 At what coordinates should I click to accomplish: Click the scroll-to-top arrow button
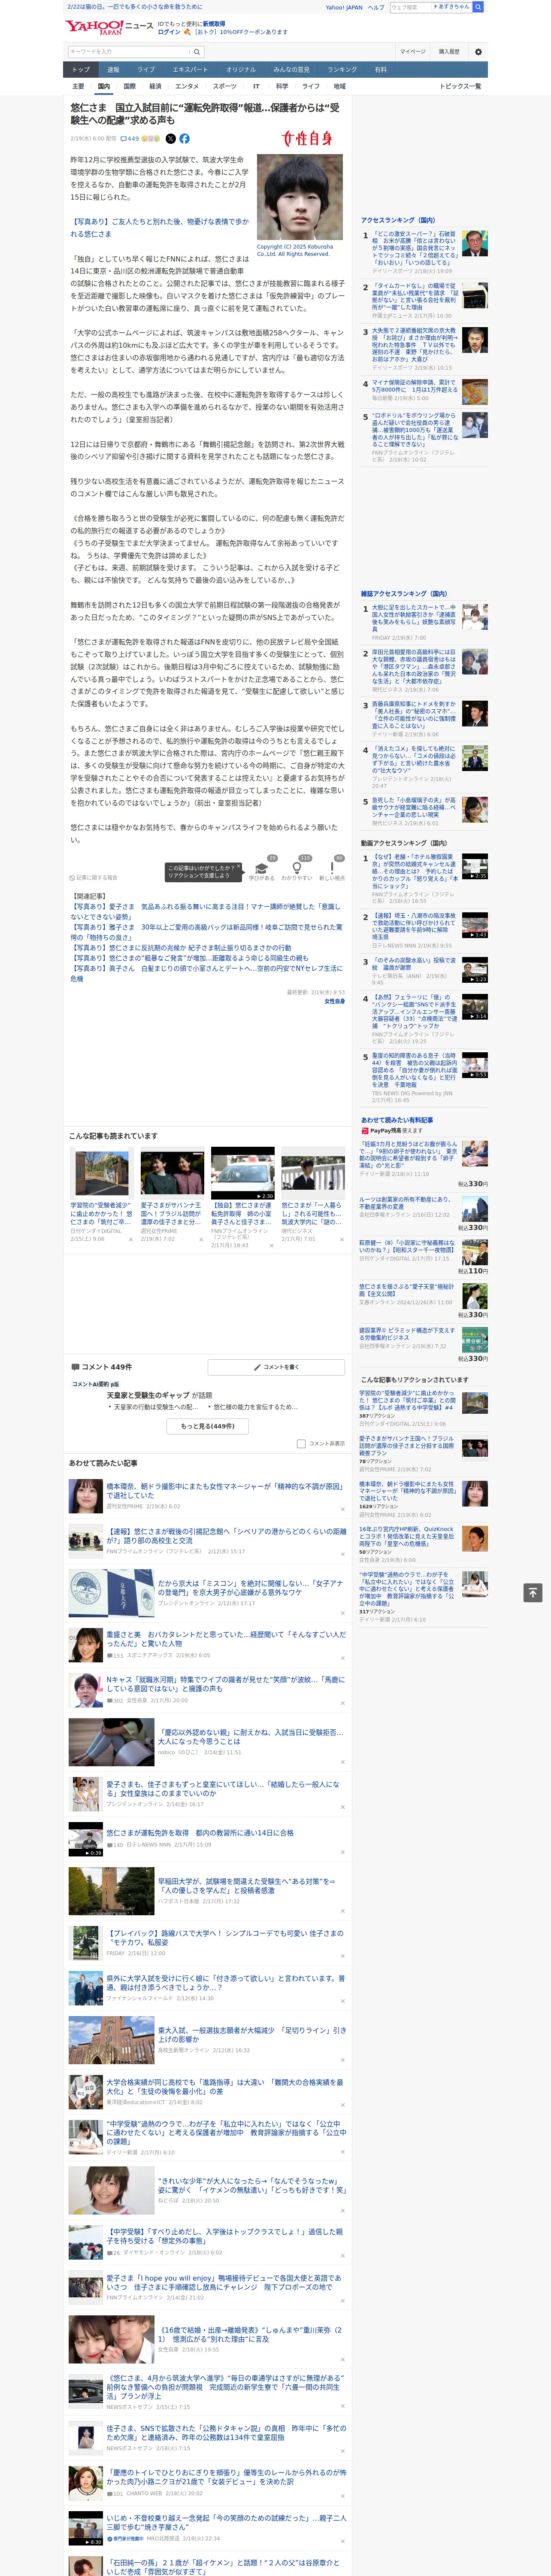[x=533, y=1592]
